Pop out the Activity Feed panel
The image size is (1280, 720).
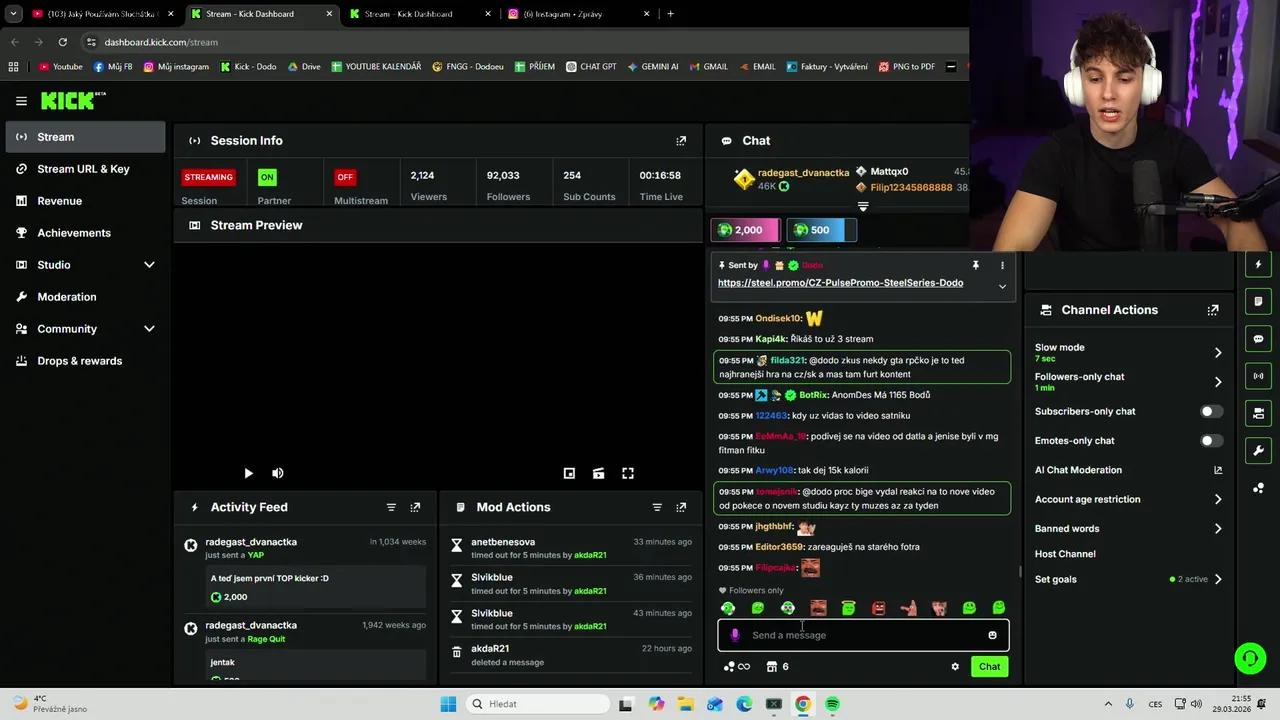[415, 507]
